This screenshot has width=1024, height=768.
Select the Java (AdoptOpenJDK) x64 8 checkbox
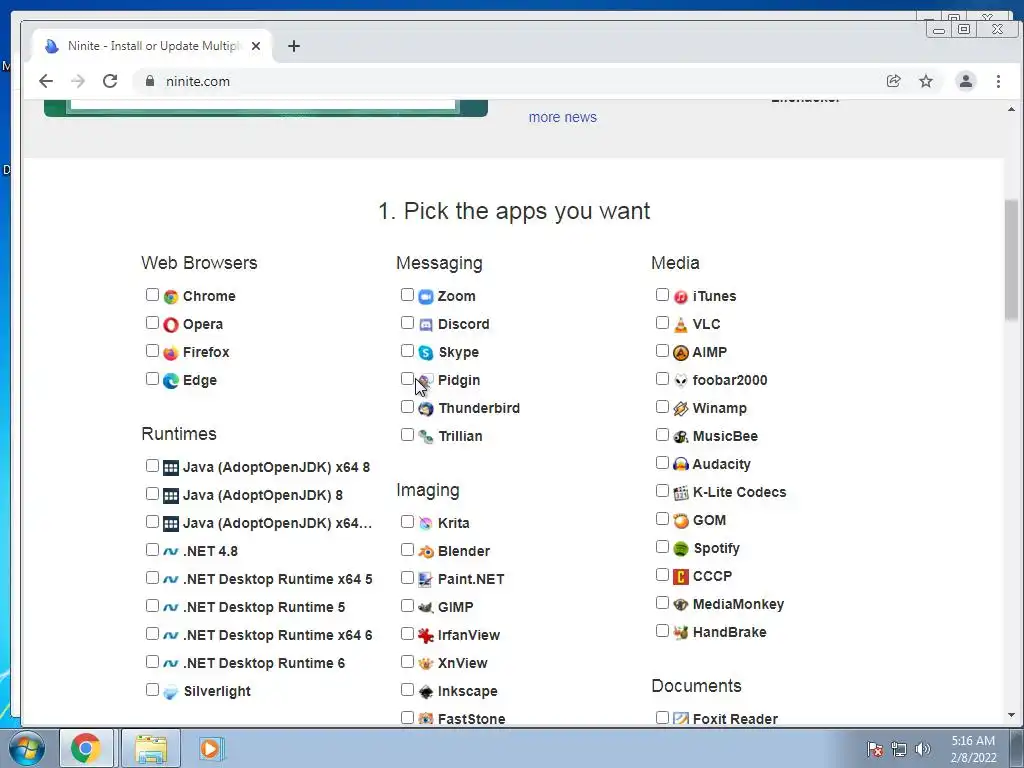[152, 466]
